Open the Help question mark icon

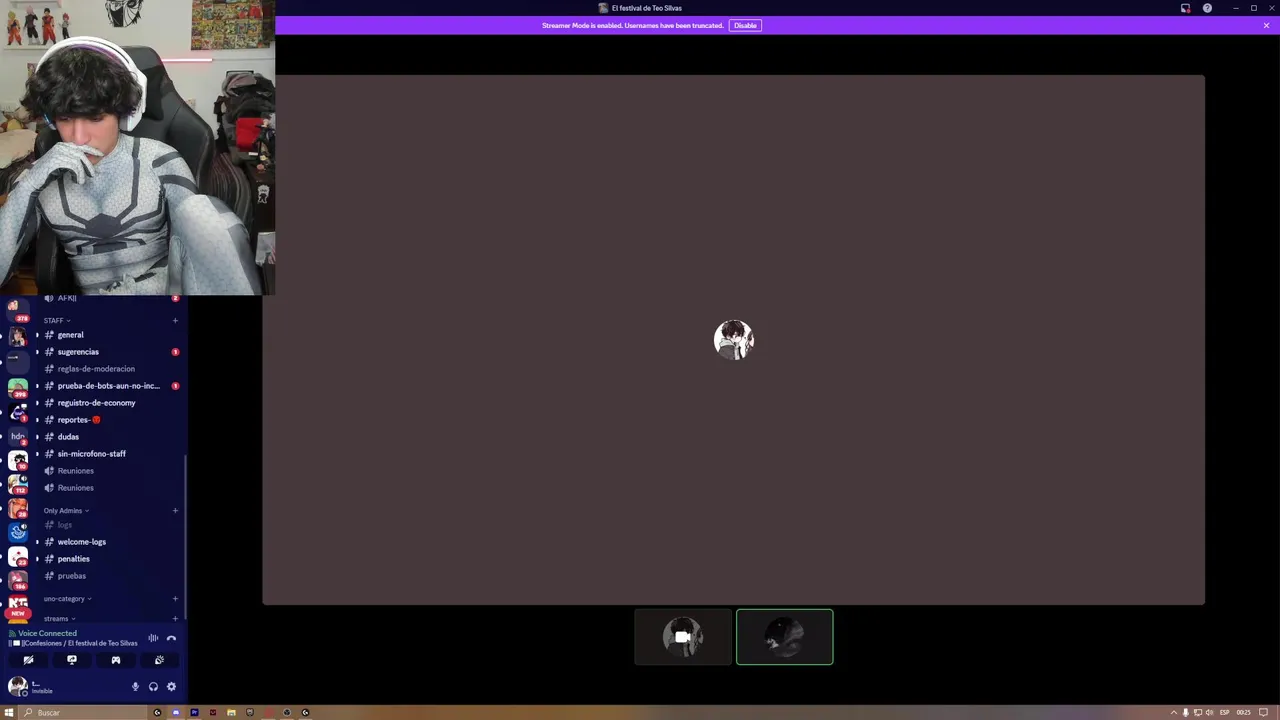[1207, 8]
